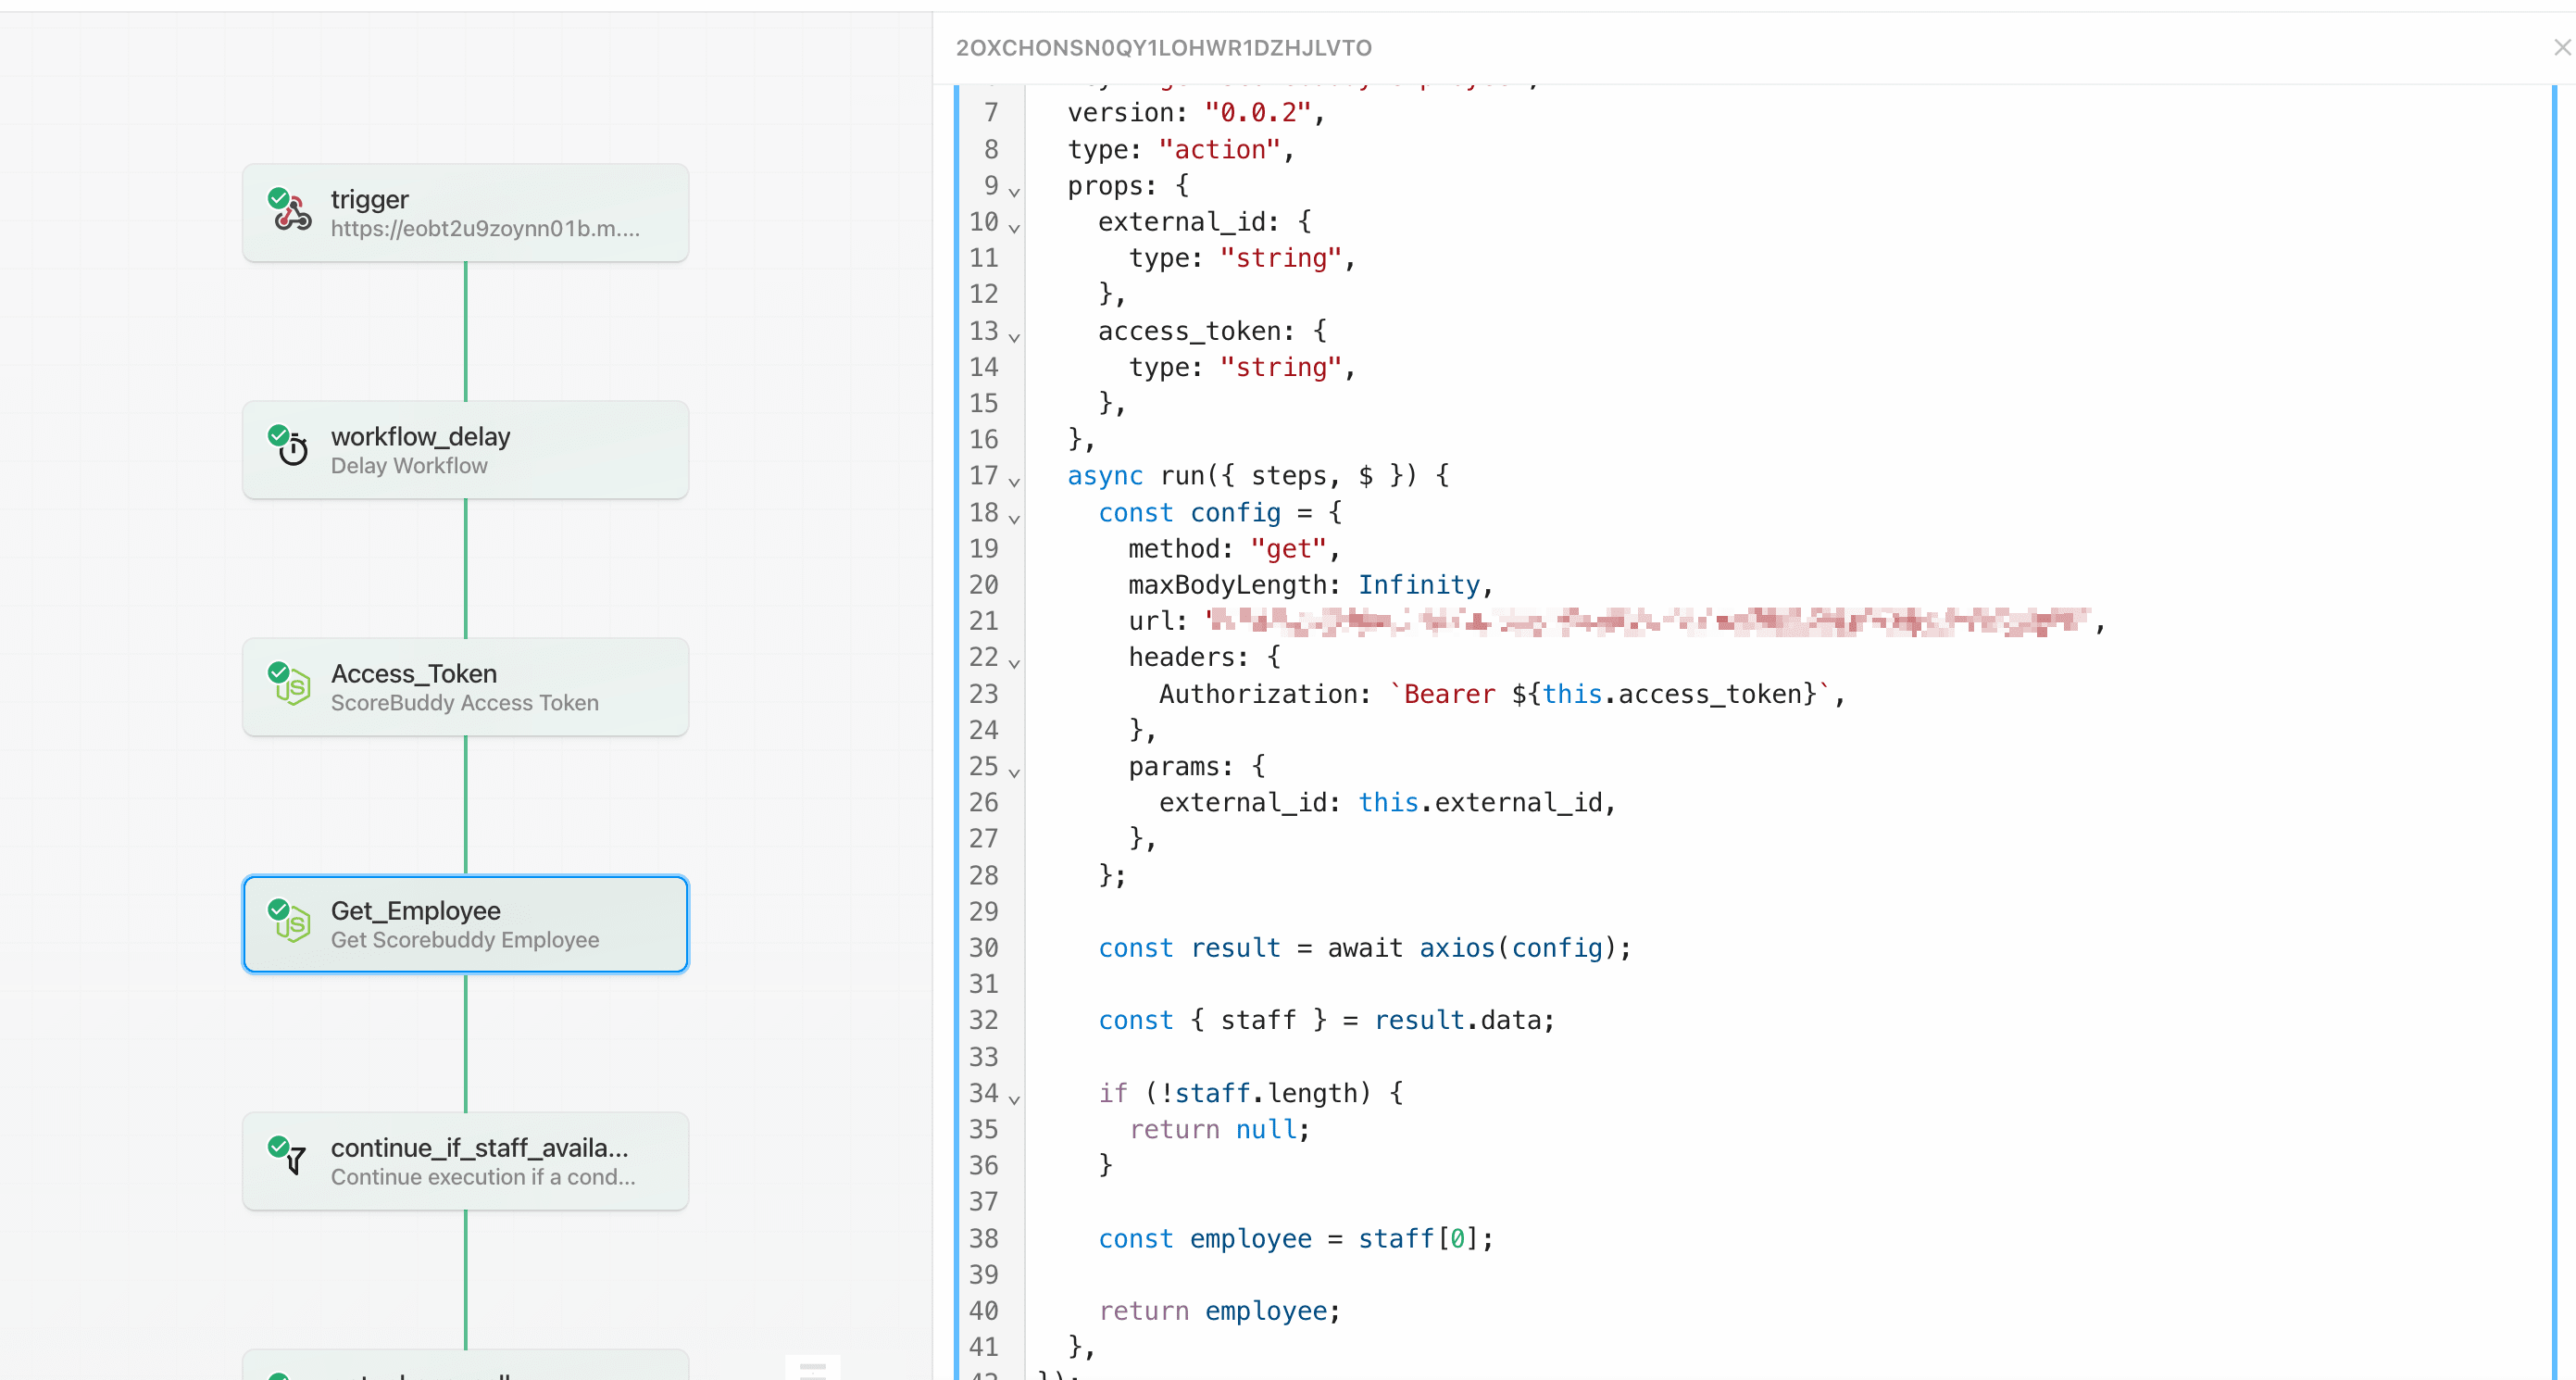Fold the config object at line 18
Screen dimensions: 2576x1380
(x=1014, y=517)
